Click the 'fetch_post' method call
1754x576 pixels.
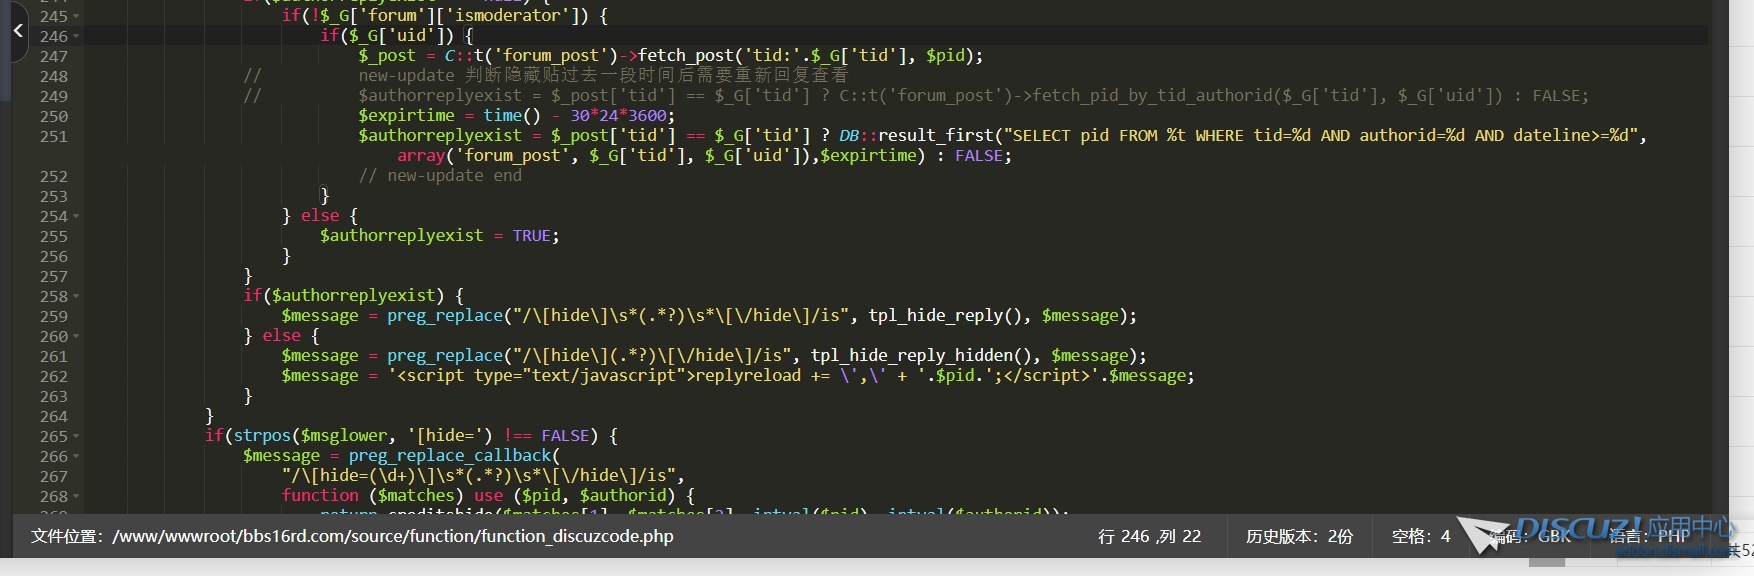[x=686, y=56]
